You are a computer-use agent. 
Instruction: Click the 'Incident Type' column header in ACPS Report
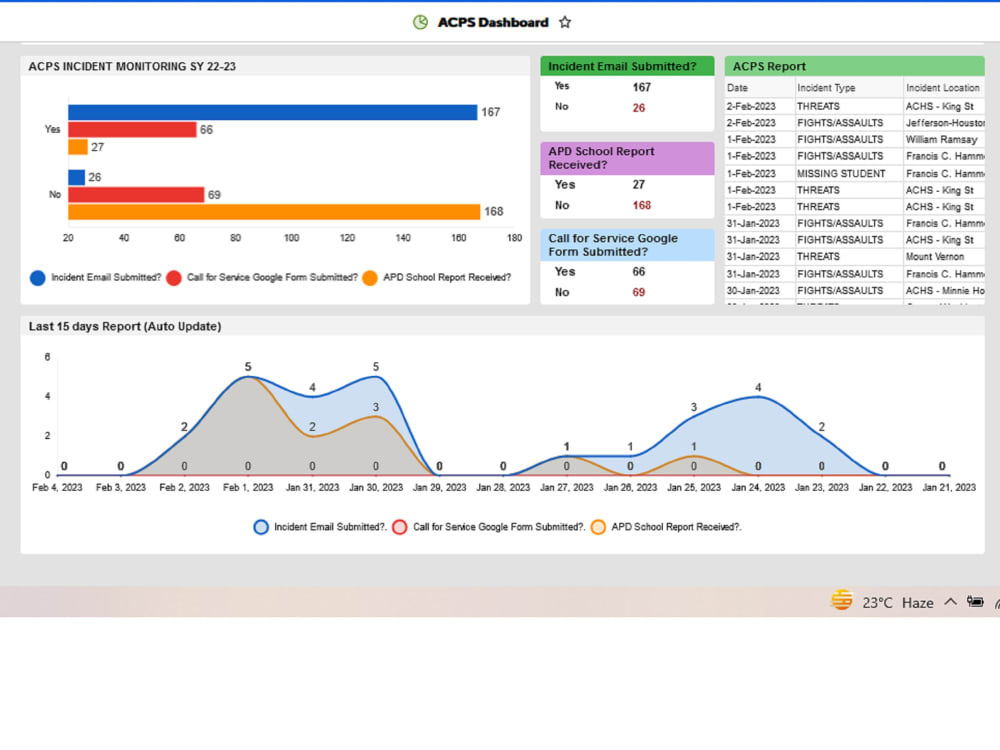(x=825, y=87)
